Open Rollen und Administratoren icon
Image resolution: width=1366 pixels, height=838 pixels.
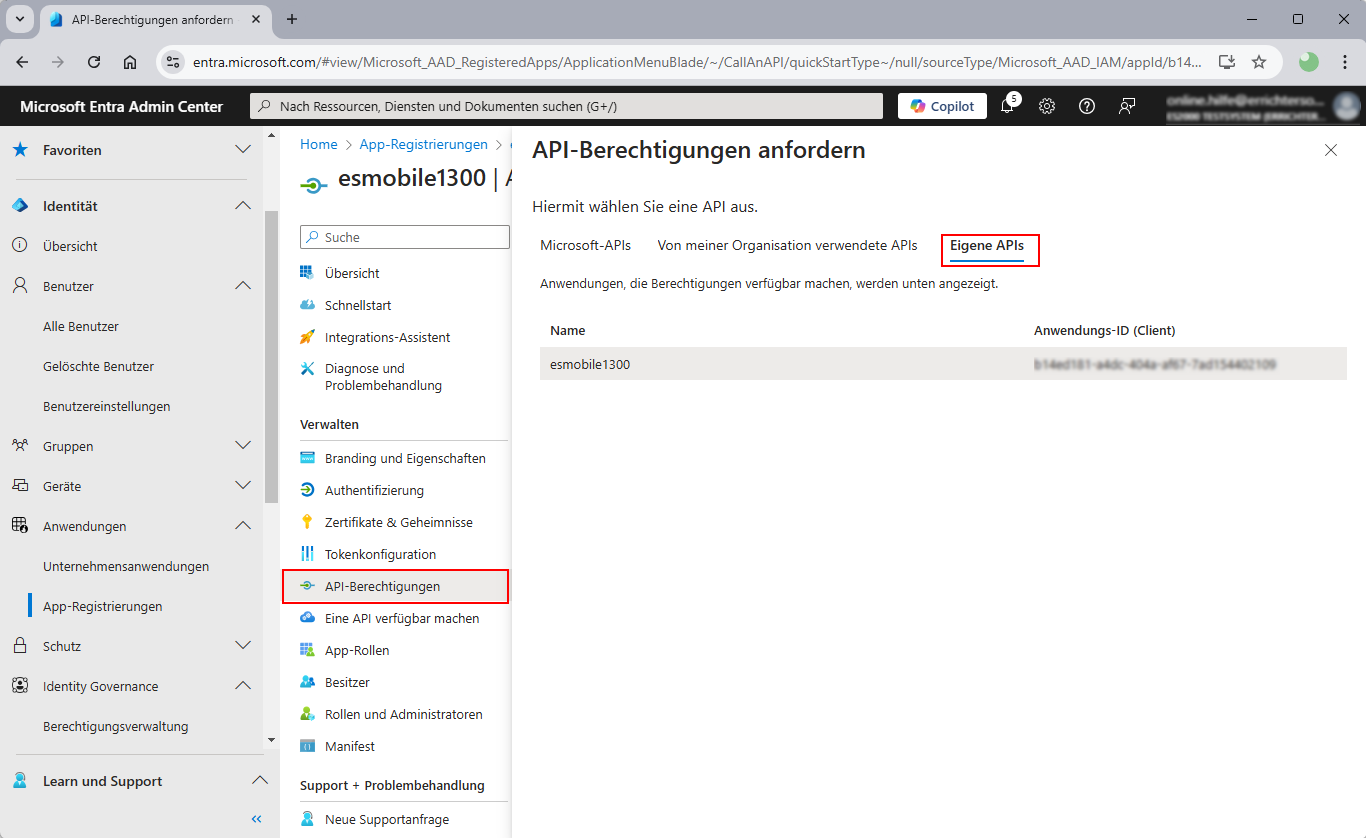tap(307, 714)
